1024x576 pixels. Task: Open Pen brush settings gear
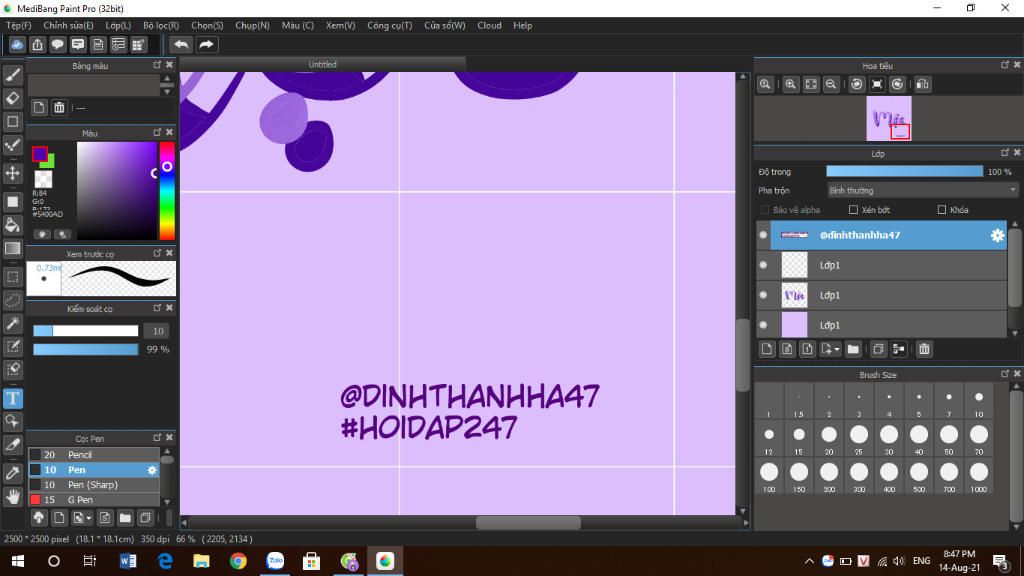(x=152, y=470)
